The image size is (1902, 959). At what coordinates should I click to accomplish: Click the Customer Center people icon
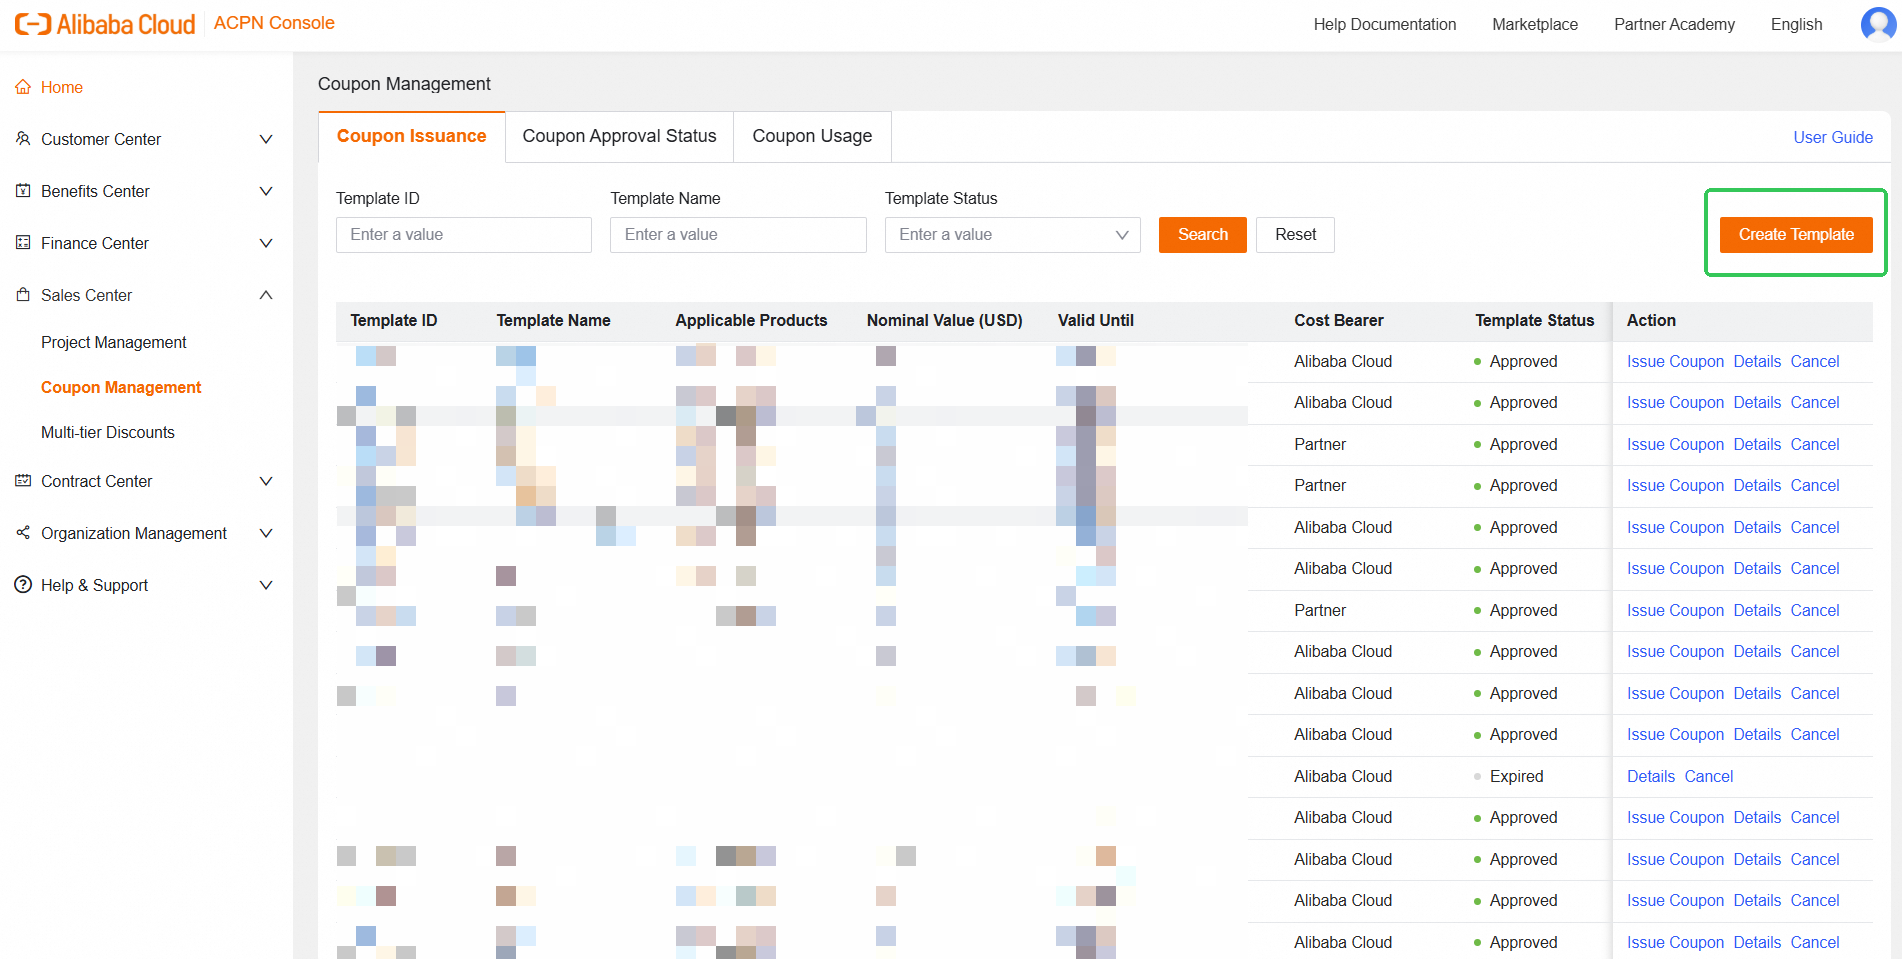[23, 139]
